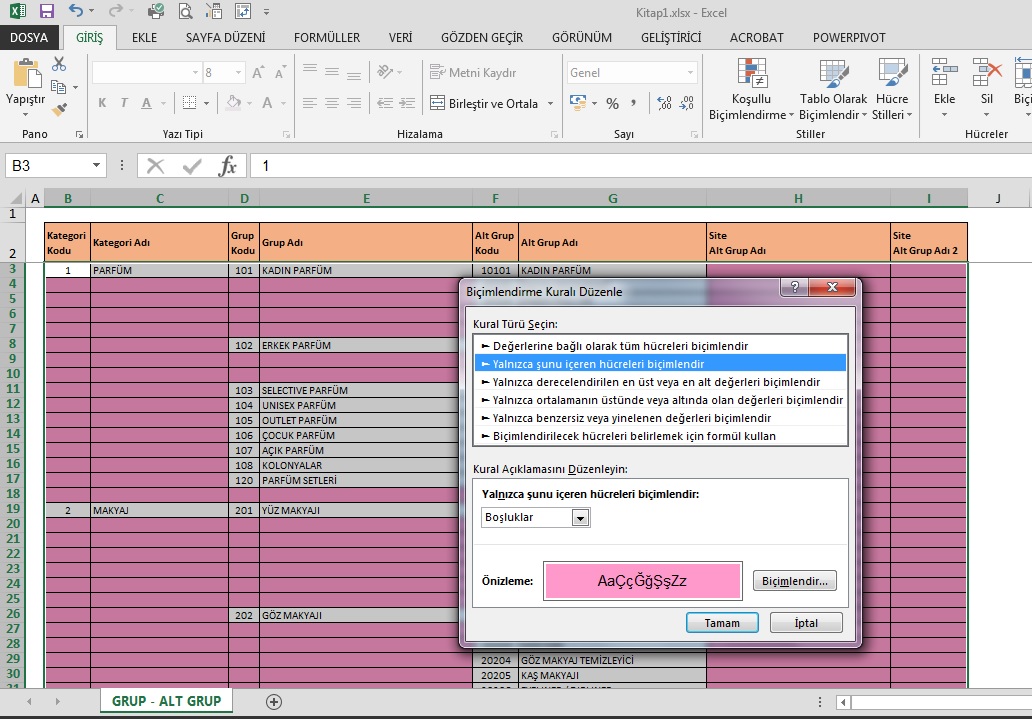The width and height of the screenshot is (1032, 719).
Task: Click the Insert Function fx icon
Action: (228, 166)
